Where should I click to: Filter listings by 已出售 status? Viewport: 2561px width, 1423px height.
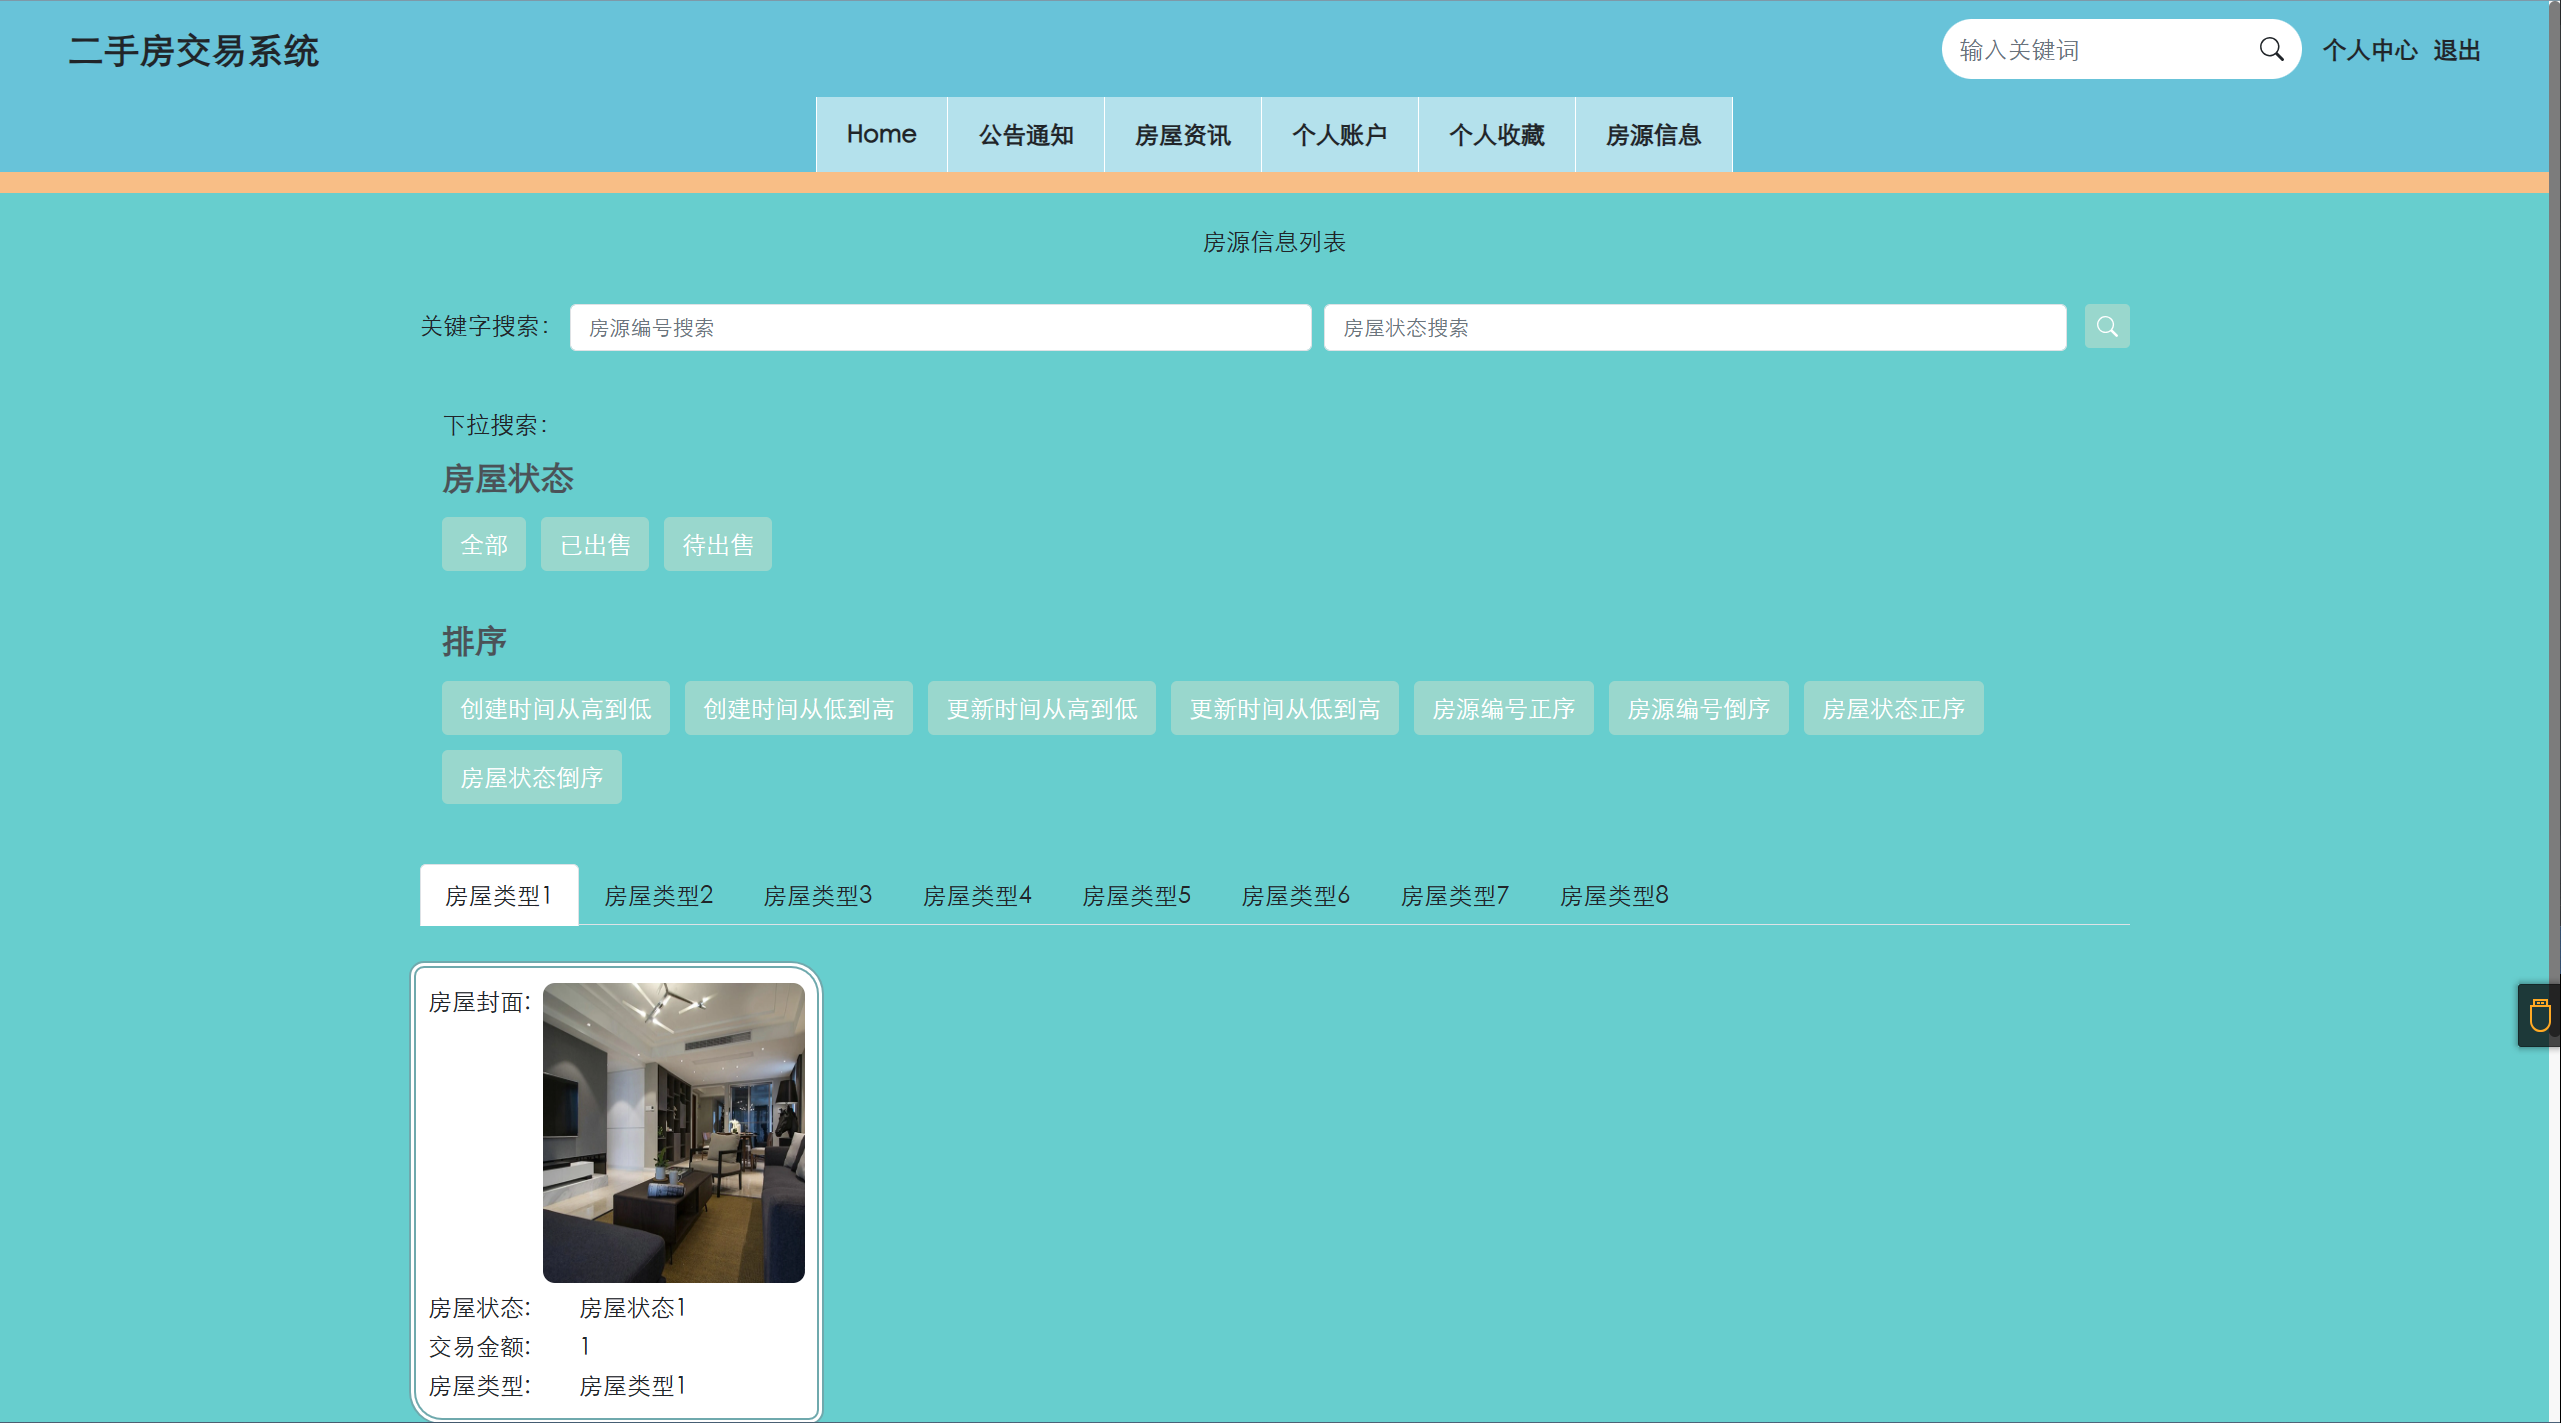pyautogui.click(x=595, y=545)
